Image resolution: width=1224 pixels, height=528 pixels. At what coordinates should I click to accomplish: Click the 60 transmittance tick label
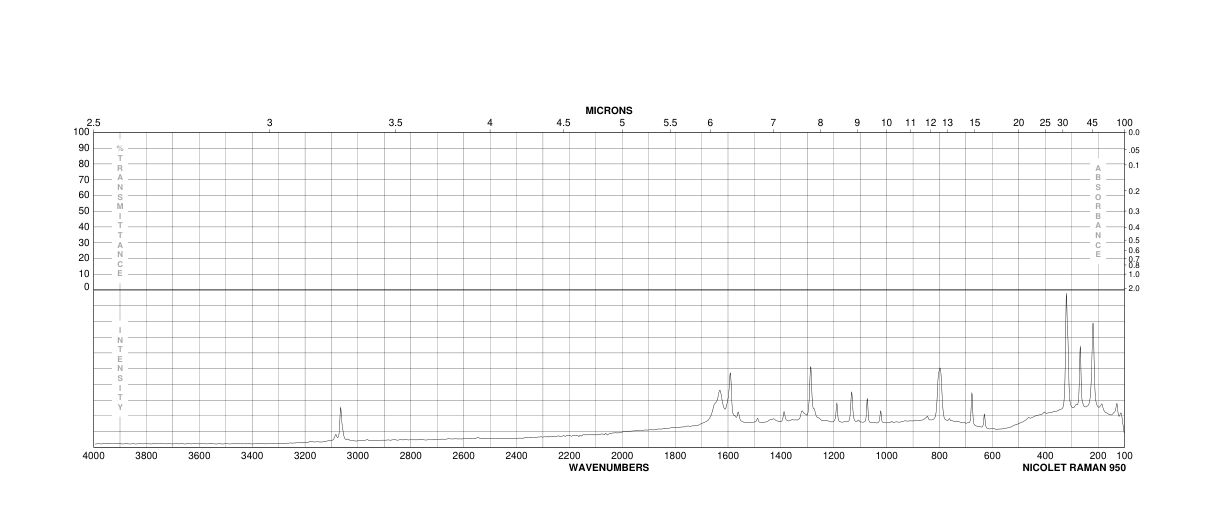82,195
